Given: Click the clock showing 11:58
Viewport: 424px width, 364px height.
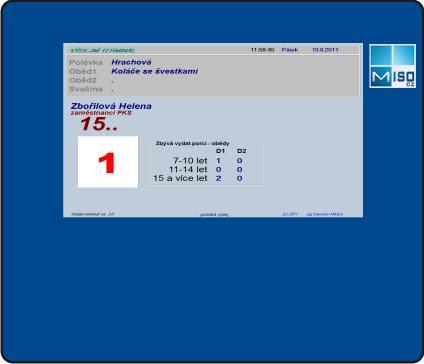Looking at the screenshot, I should click(x=262, y=50).
